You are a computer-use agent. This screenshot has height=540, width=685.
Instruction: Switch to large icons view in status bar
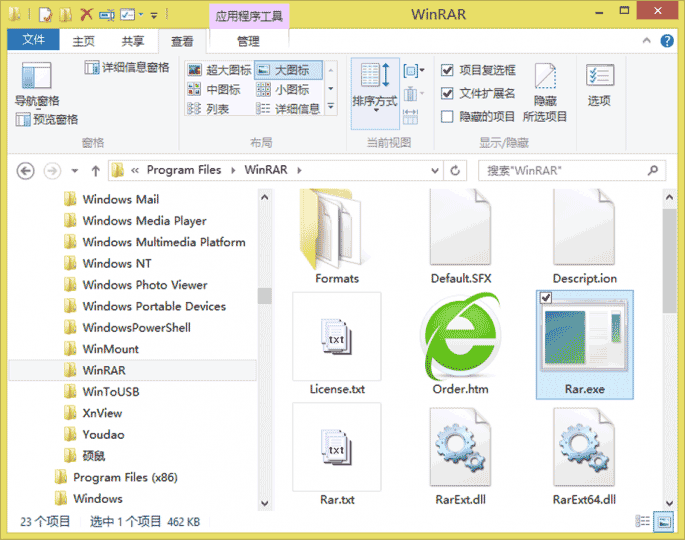pyautogui.click(x=664, y=522)
